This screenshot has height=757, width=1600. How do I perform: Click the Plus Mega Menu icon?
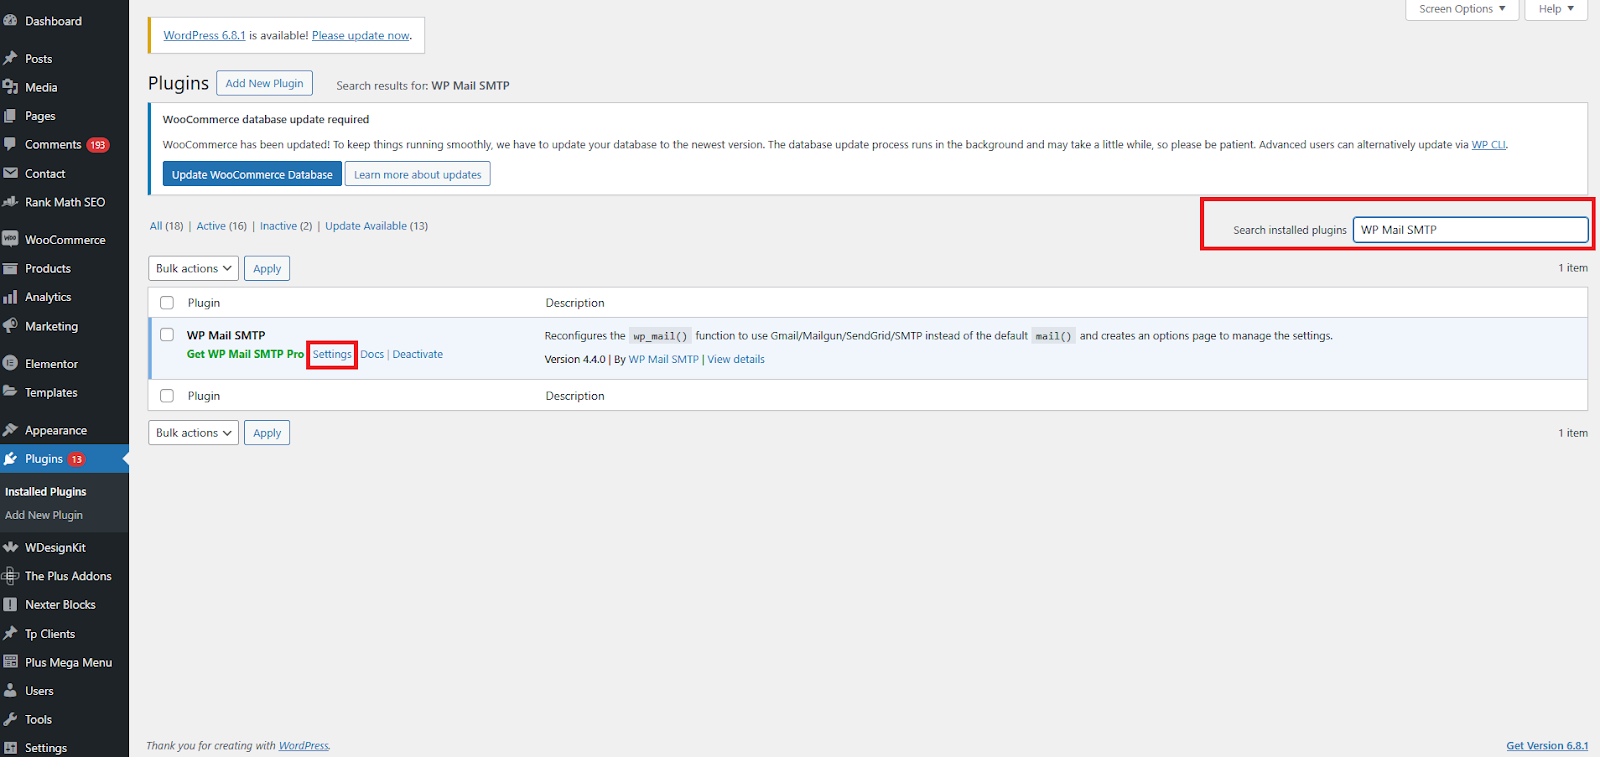coord(10,662)
